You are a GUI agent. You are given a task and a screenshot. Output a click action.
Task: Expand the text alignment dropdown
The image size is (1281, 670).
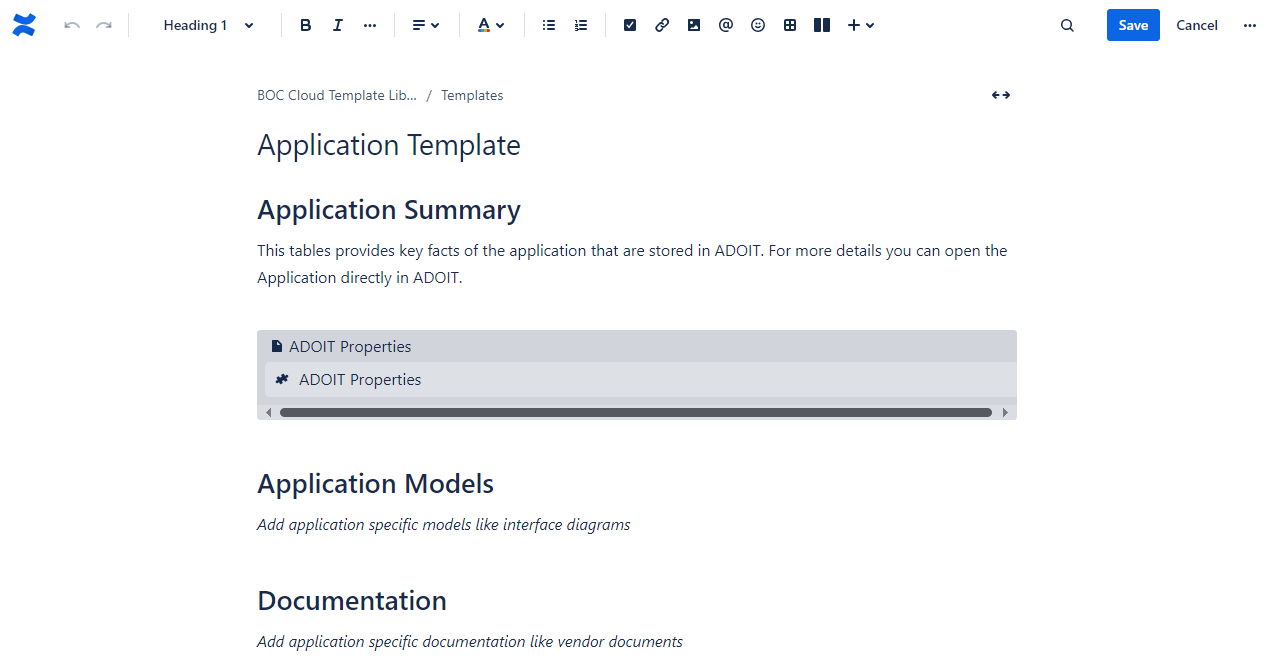(x=426, y=25)
